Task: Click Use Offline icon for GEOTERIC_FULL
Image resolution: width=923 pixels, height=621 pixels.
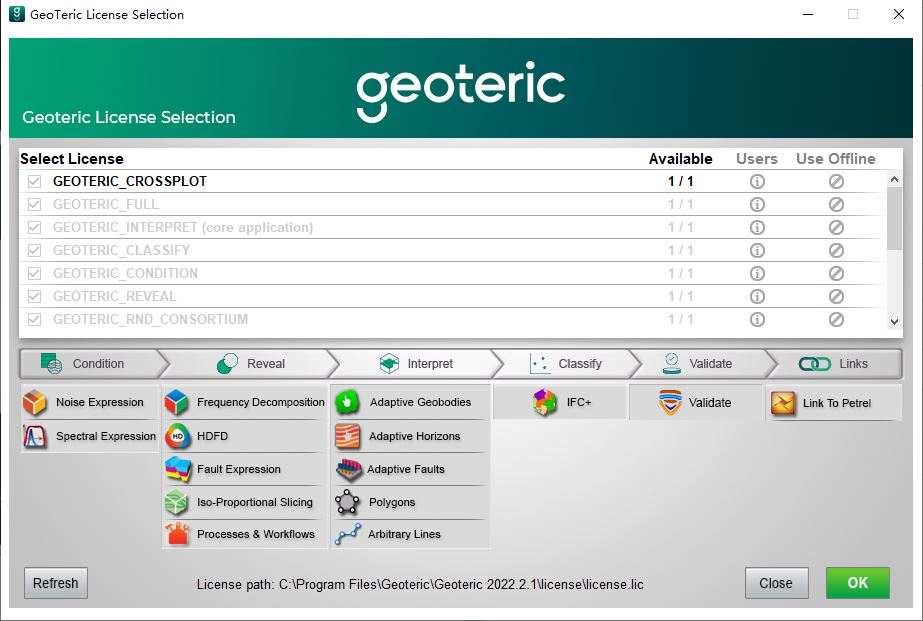Action: click(x=836, y=204)
